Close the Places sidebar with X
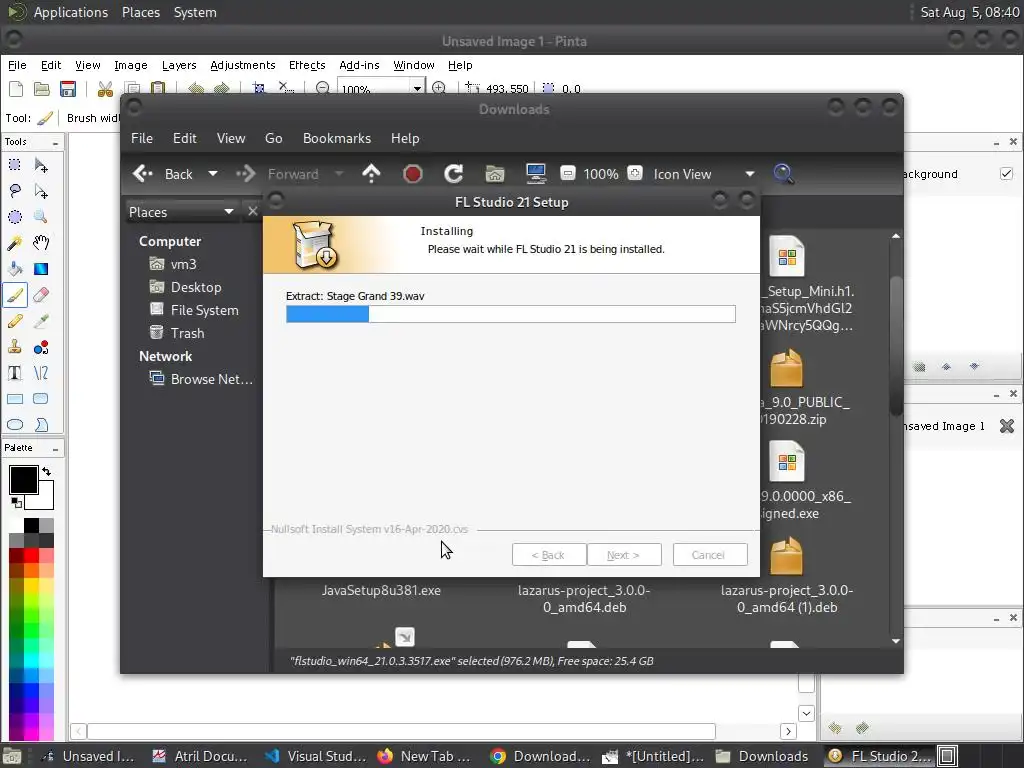The height and width of the screenshot is (768, 1024). tap(253, 211)
